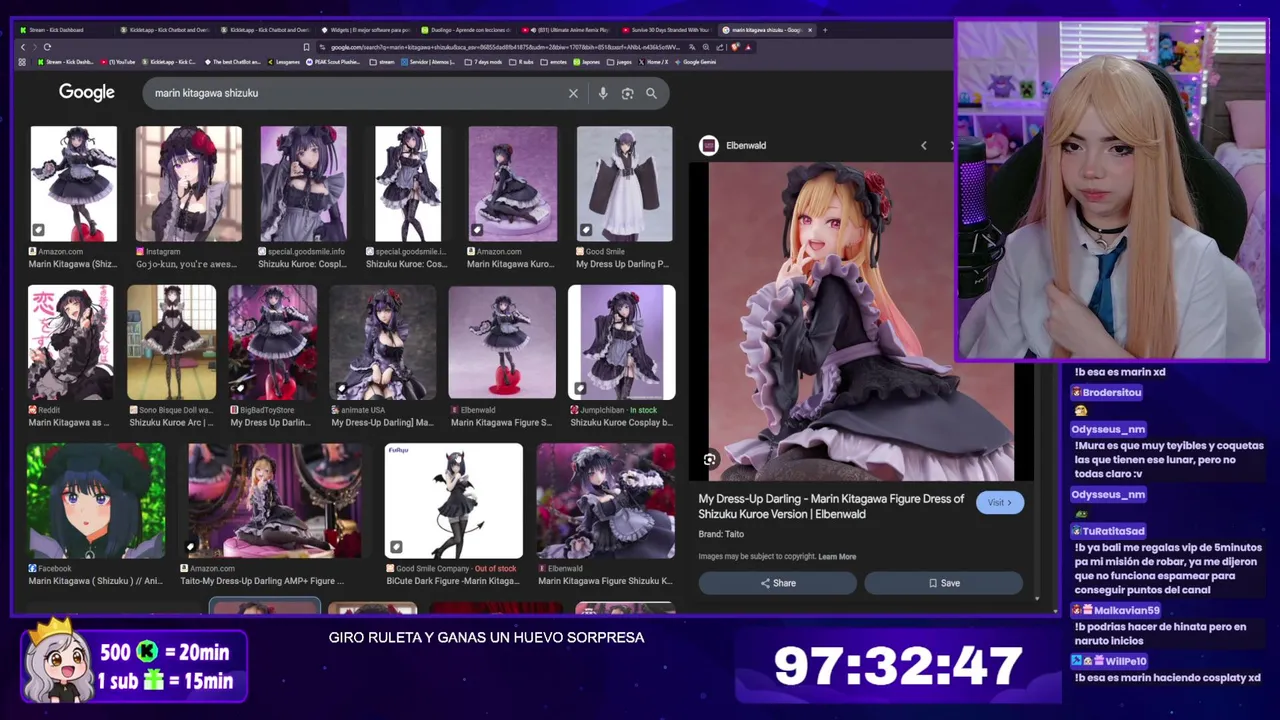
Task: Click chat username TuRatitaSad
Action: [1113, 531]
